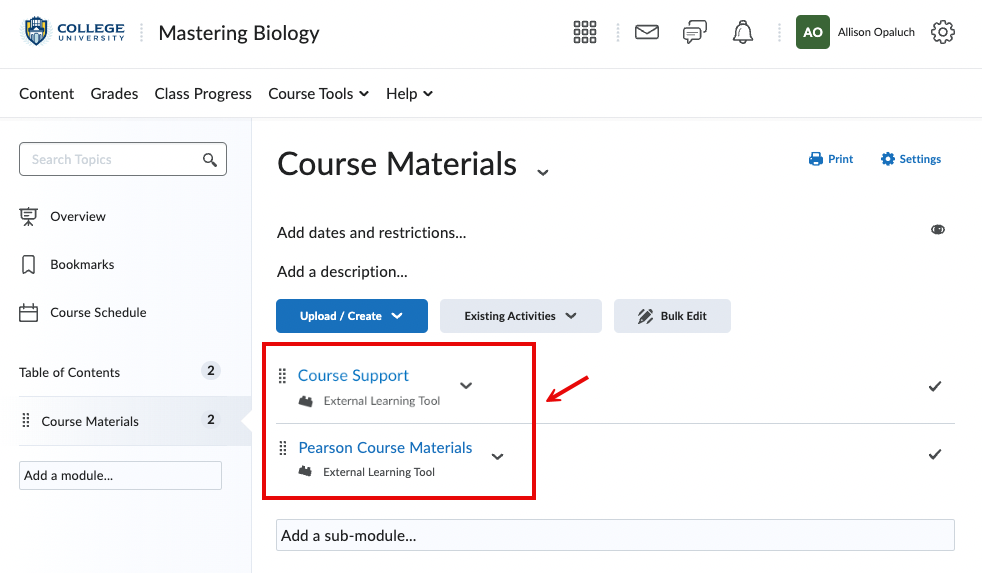Click the Pearson Course Materials completion checkmark
The height and width of the screenshot is (573, 982).
pyautogui.click(x=935, y=454)
